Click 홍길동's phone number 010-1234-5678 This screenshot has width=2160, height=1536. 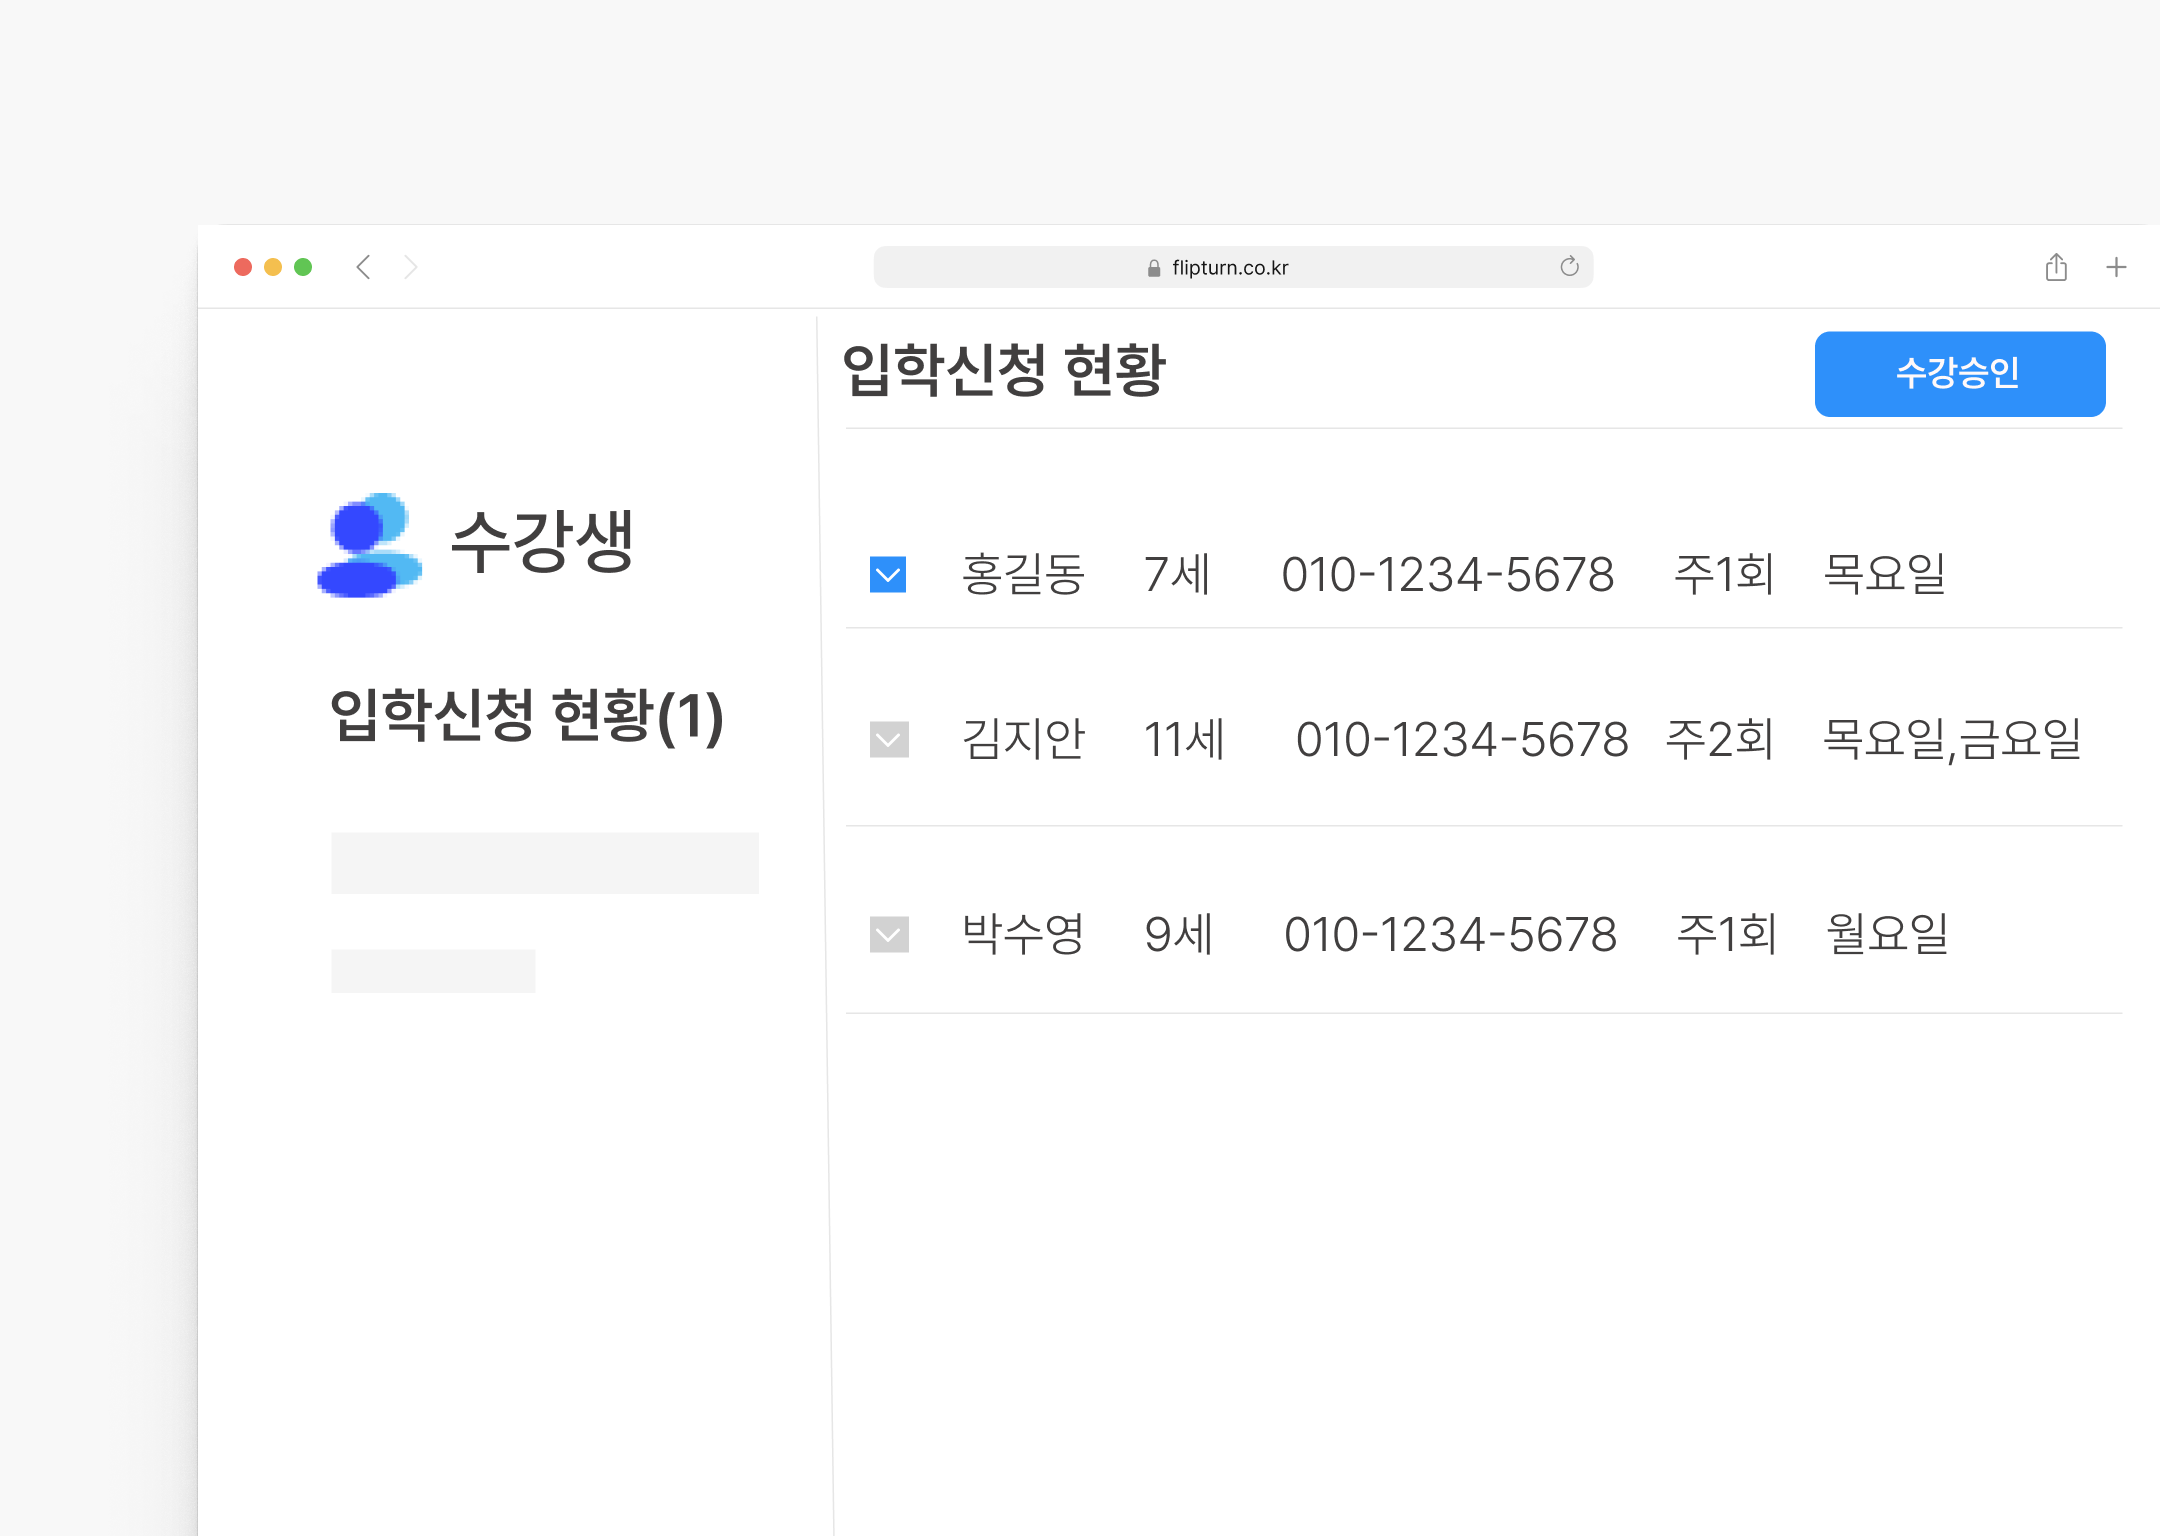click(x=1449, y=574)
